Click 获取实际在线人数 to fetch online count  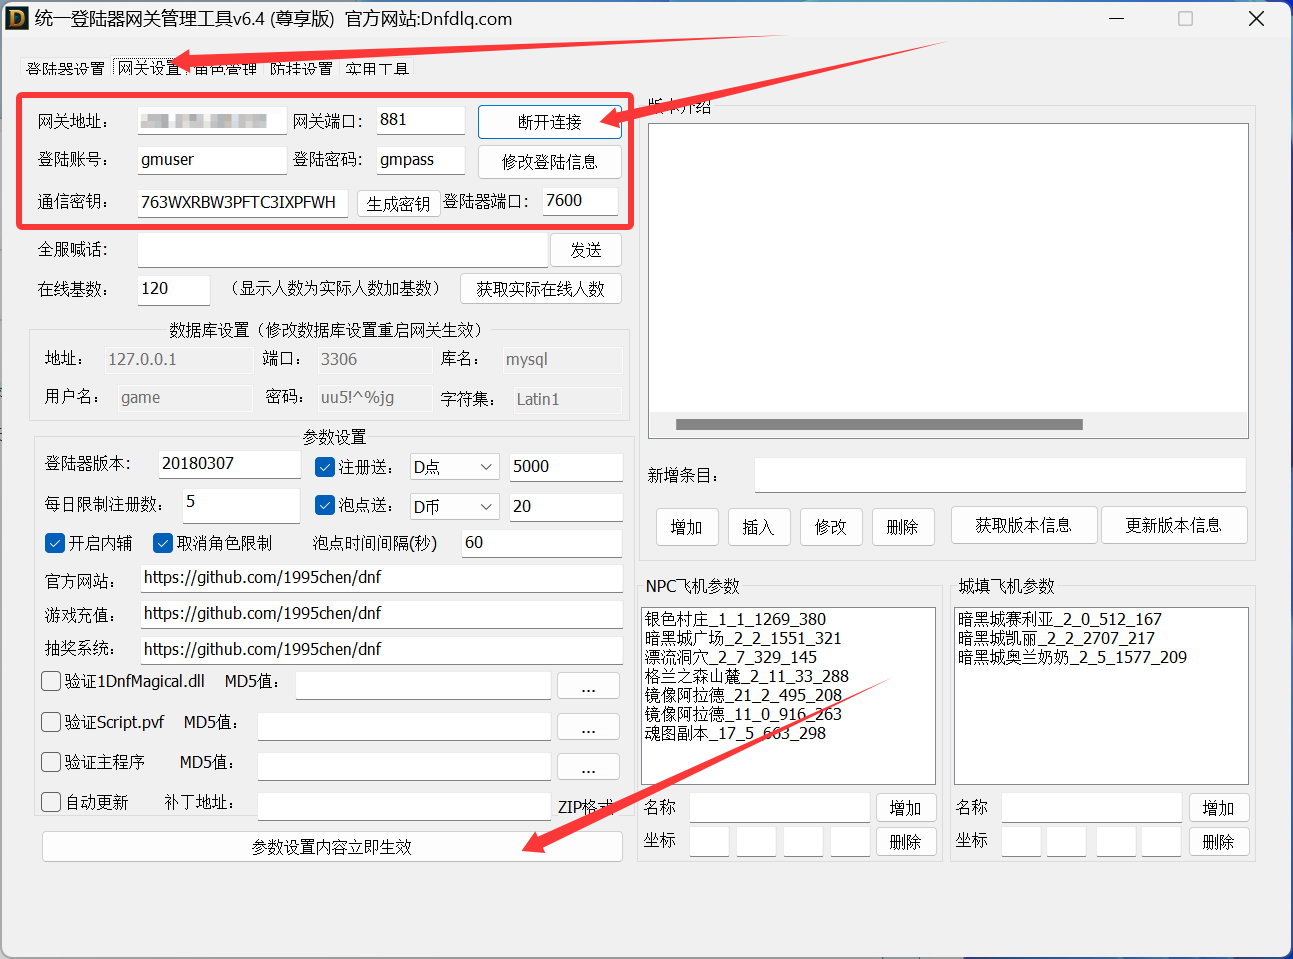click(x=540, y=288)
